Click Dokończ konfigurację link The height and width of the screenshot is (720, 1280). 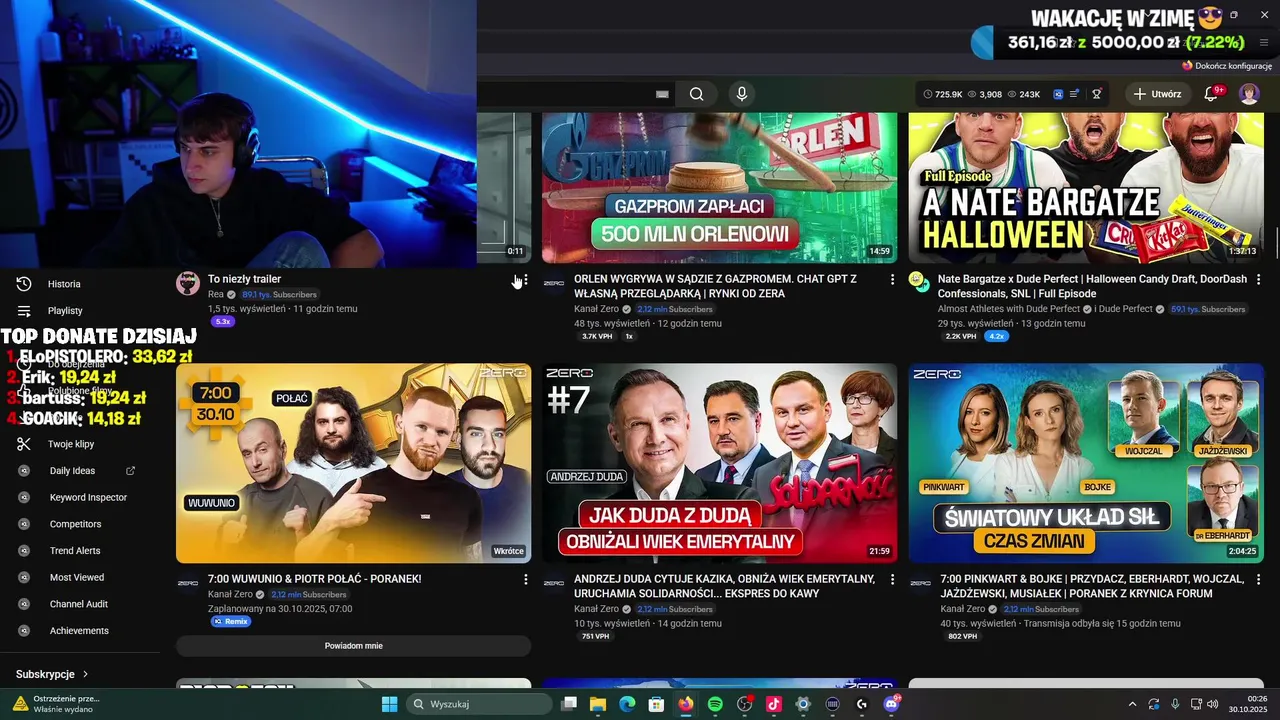coord(1226,66)
